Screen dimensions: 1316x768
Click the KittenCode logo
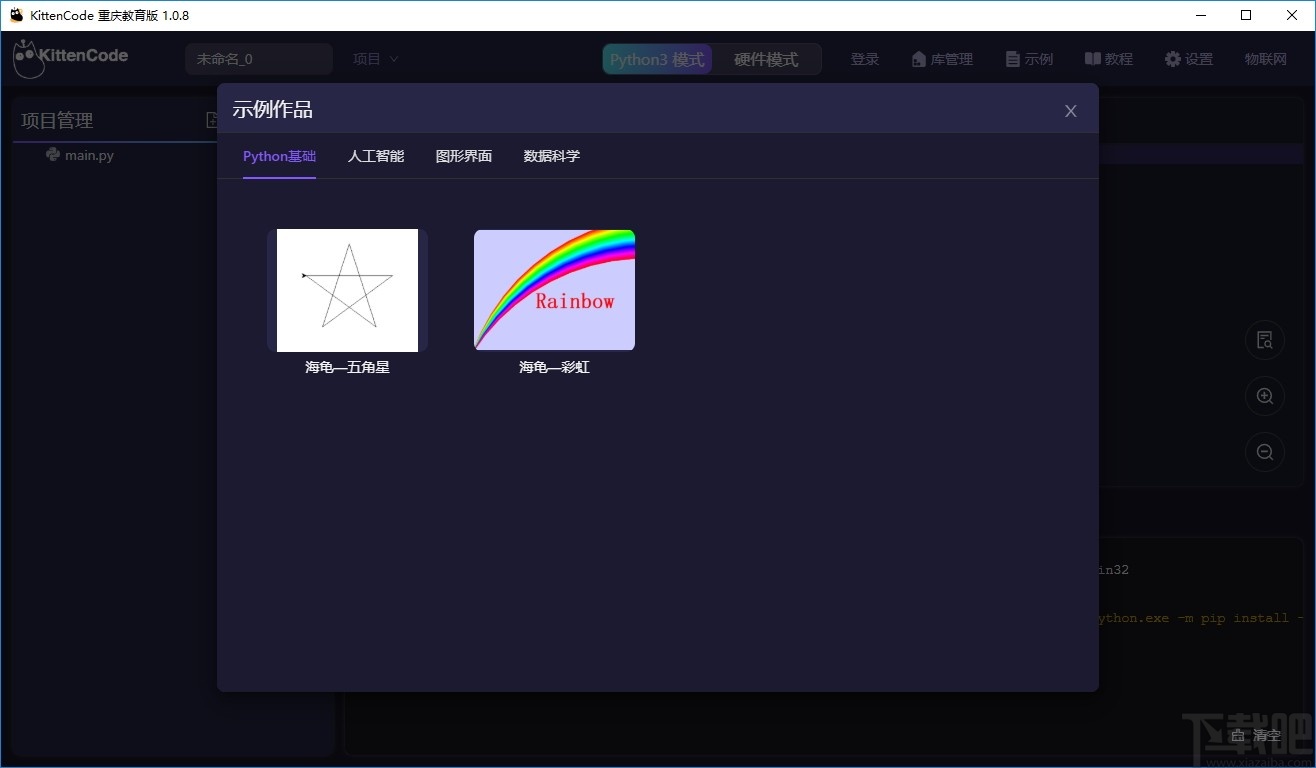[70, 58]
